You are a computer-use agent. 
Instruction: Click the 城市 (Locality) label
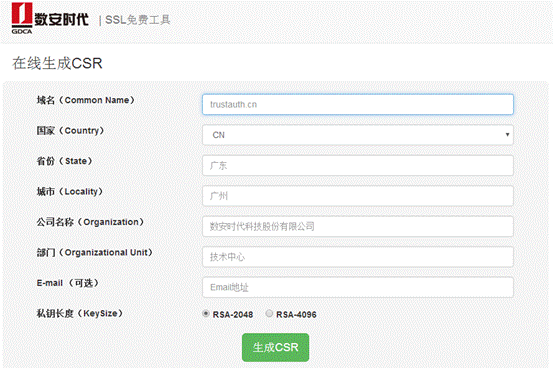pyautogui.click(x=70, y=192)
